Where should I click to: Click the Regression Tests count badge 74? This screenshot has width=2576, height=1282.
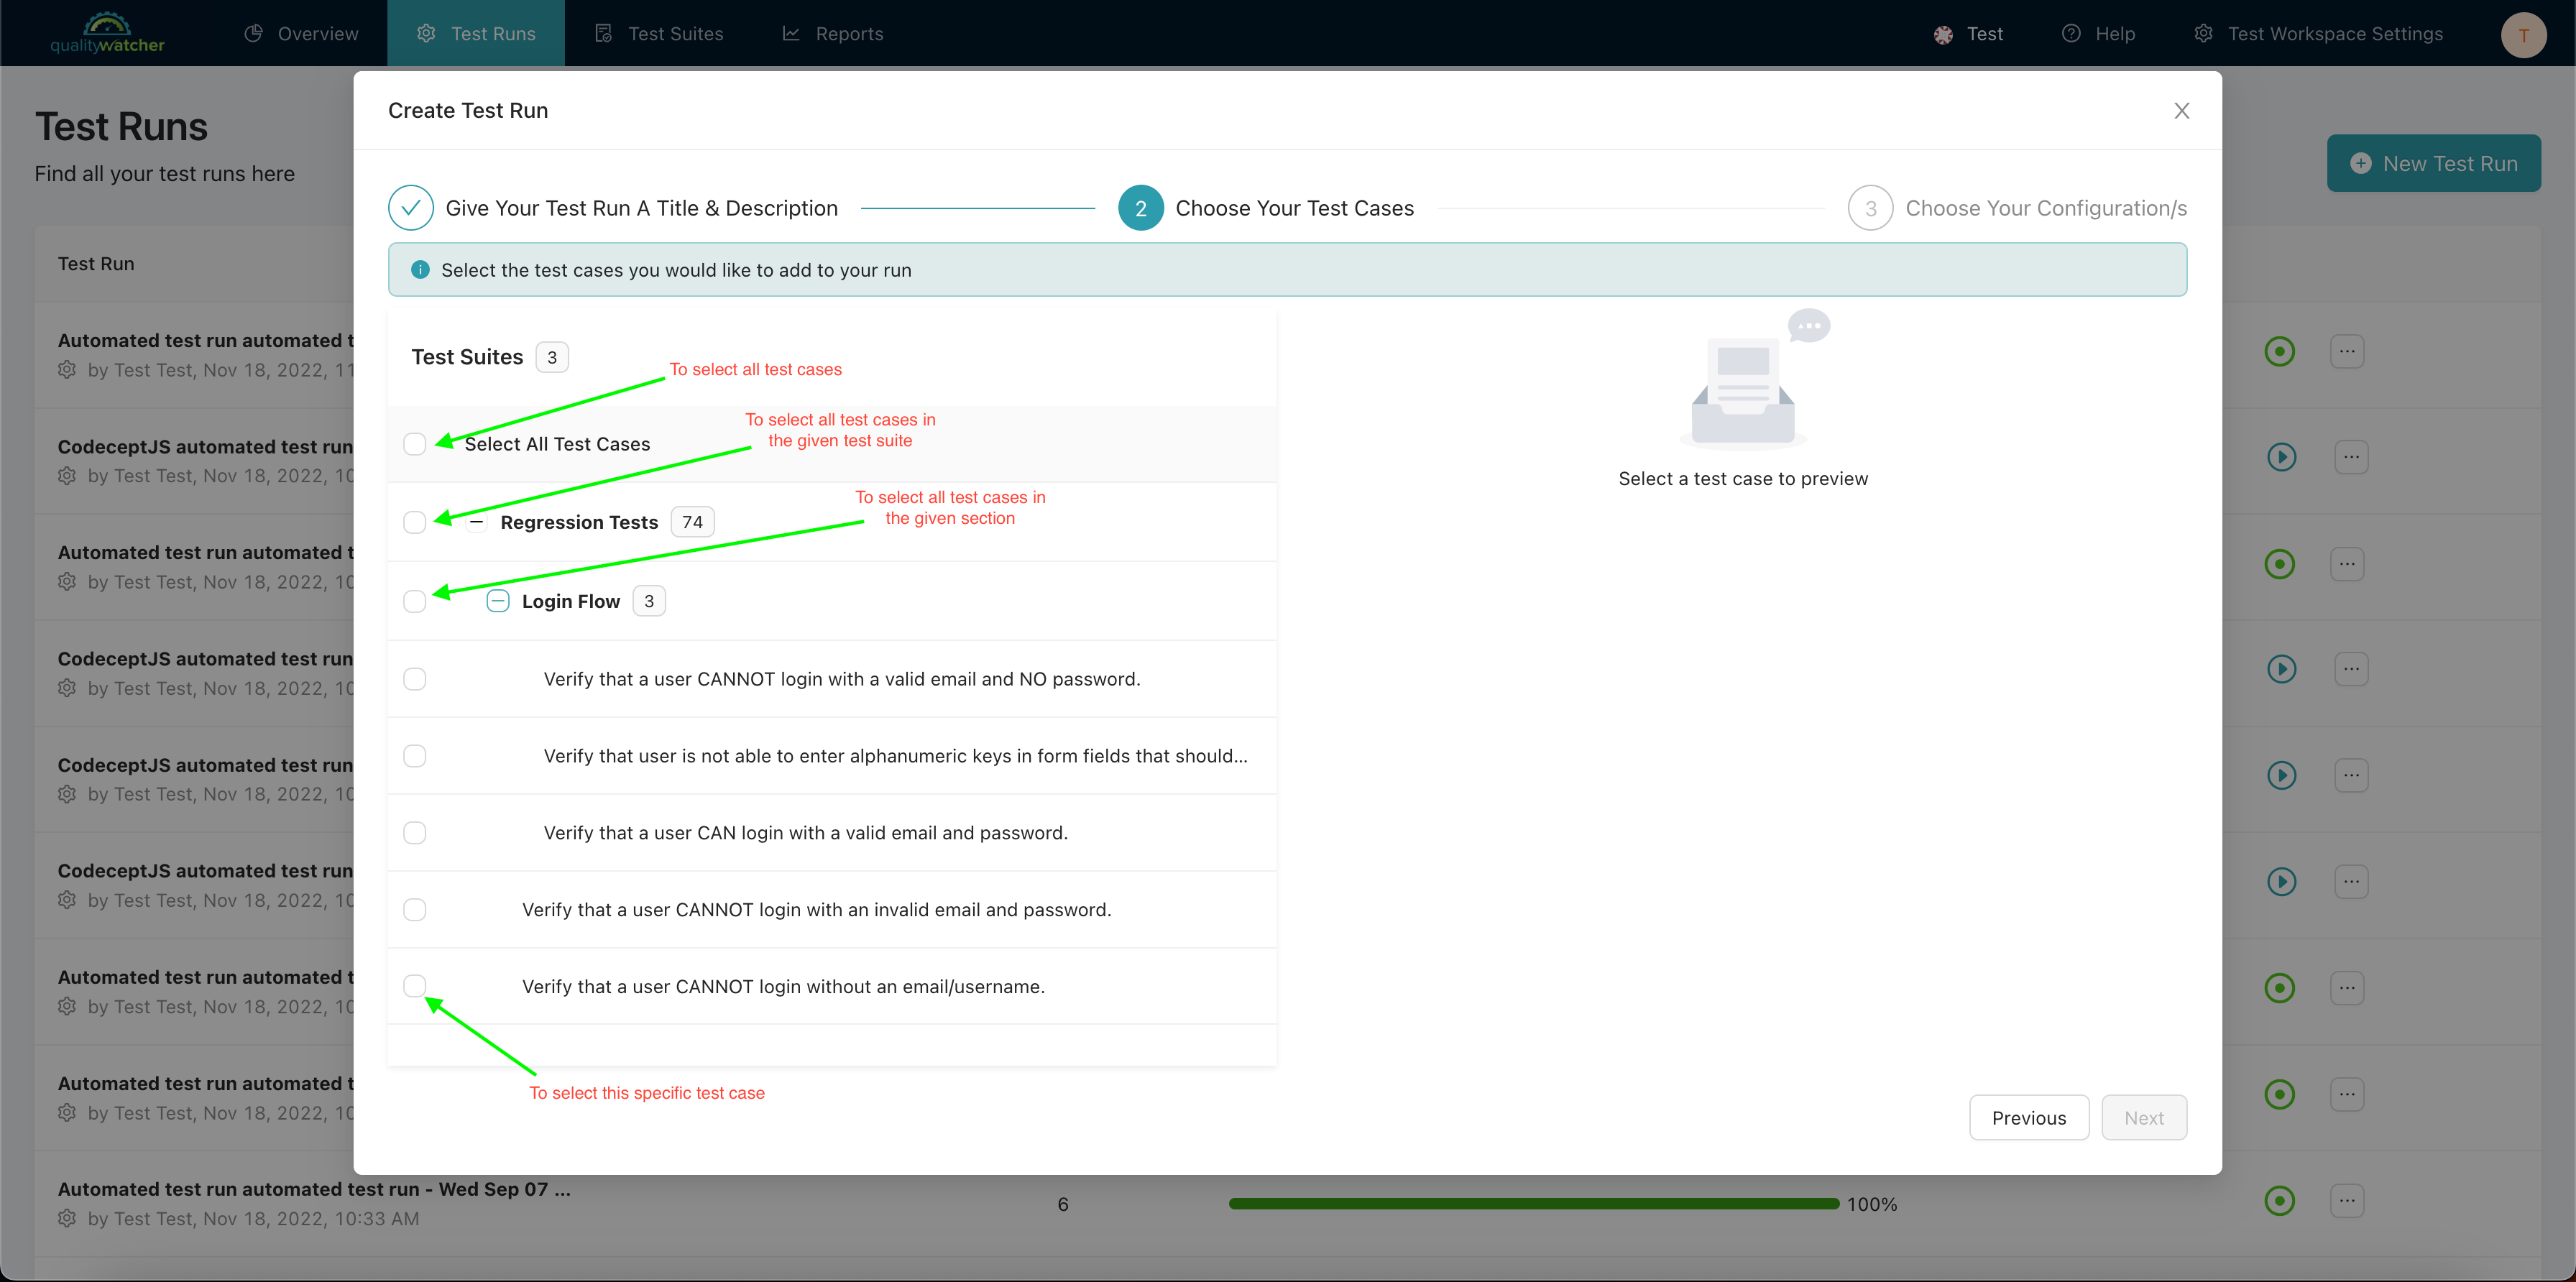point(692,521)
